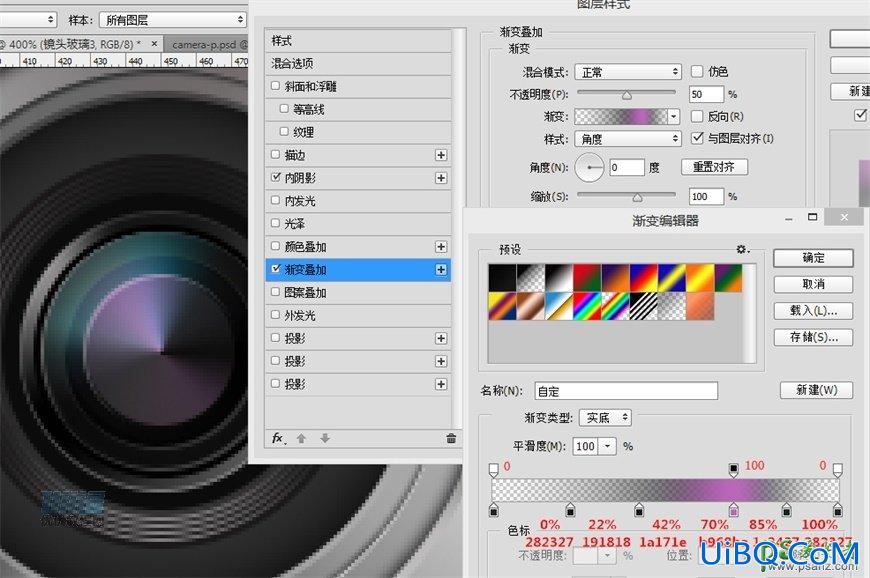Screen dimensions: 870x578
Task: Select the orange-yellow-orange gradient preset
Action: tap(700, 278)
